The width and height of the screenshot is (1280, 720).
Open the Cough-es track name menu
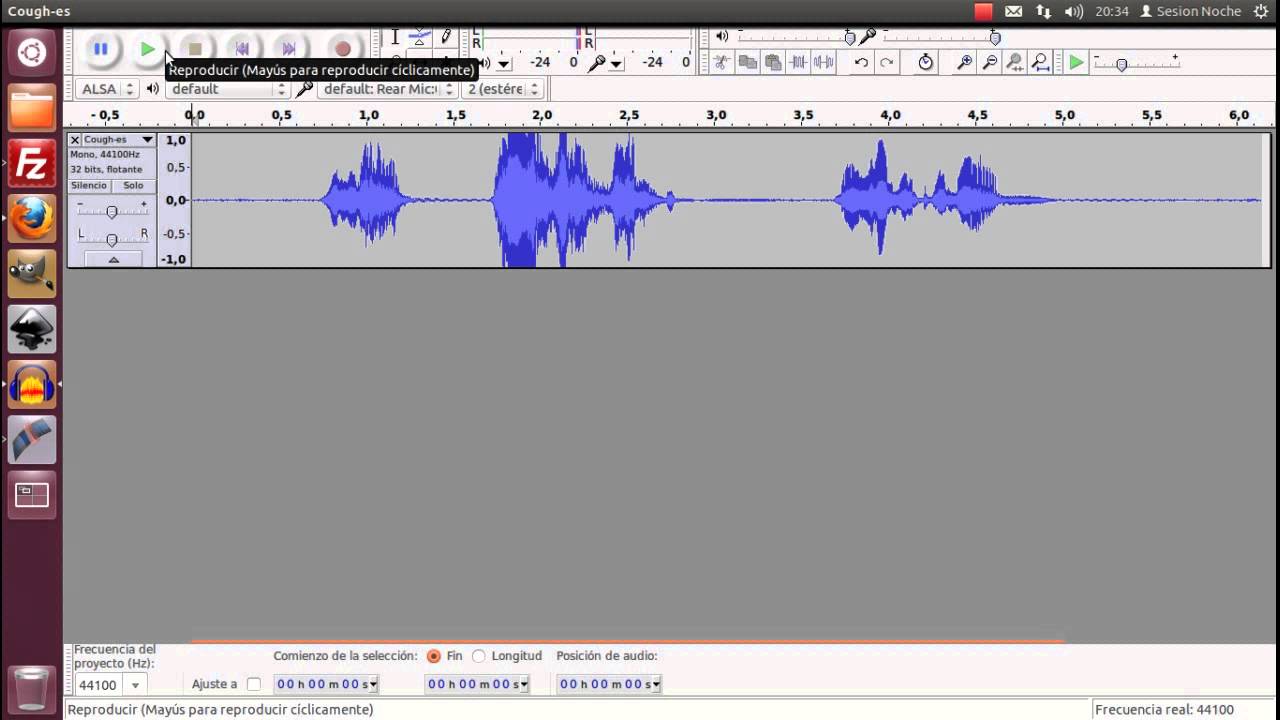[x=118, y=140]
